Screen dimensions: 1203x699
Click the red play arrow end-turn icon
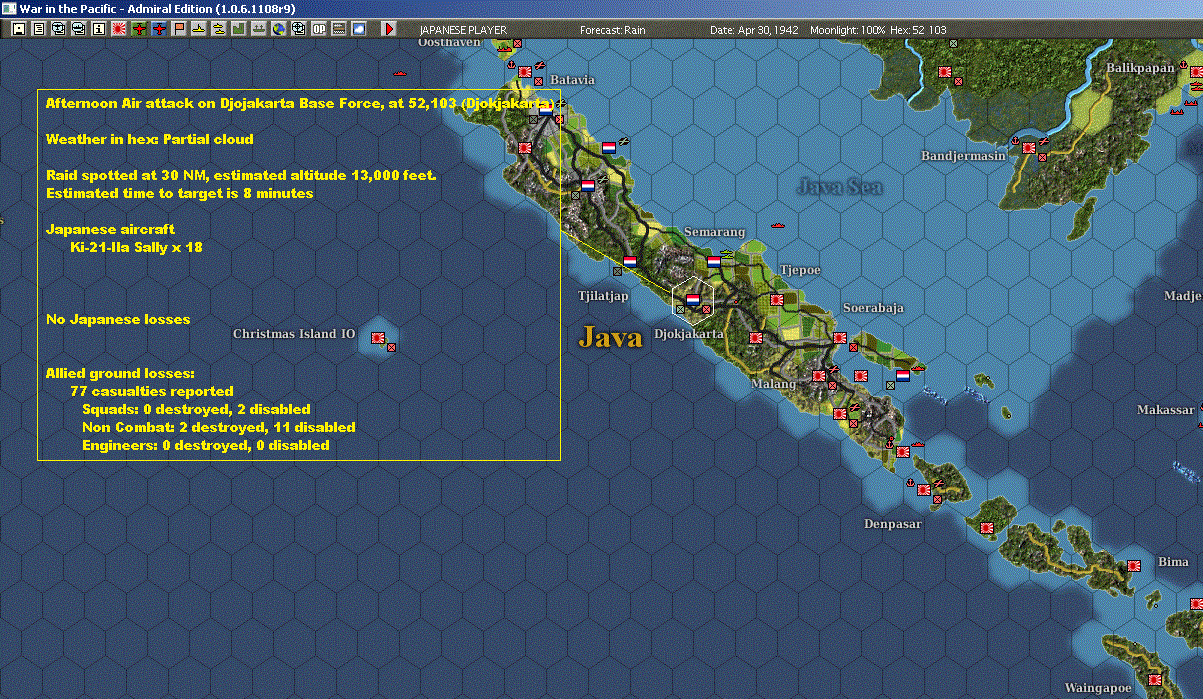pos(390,29)
